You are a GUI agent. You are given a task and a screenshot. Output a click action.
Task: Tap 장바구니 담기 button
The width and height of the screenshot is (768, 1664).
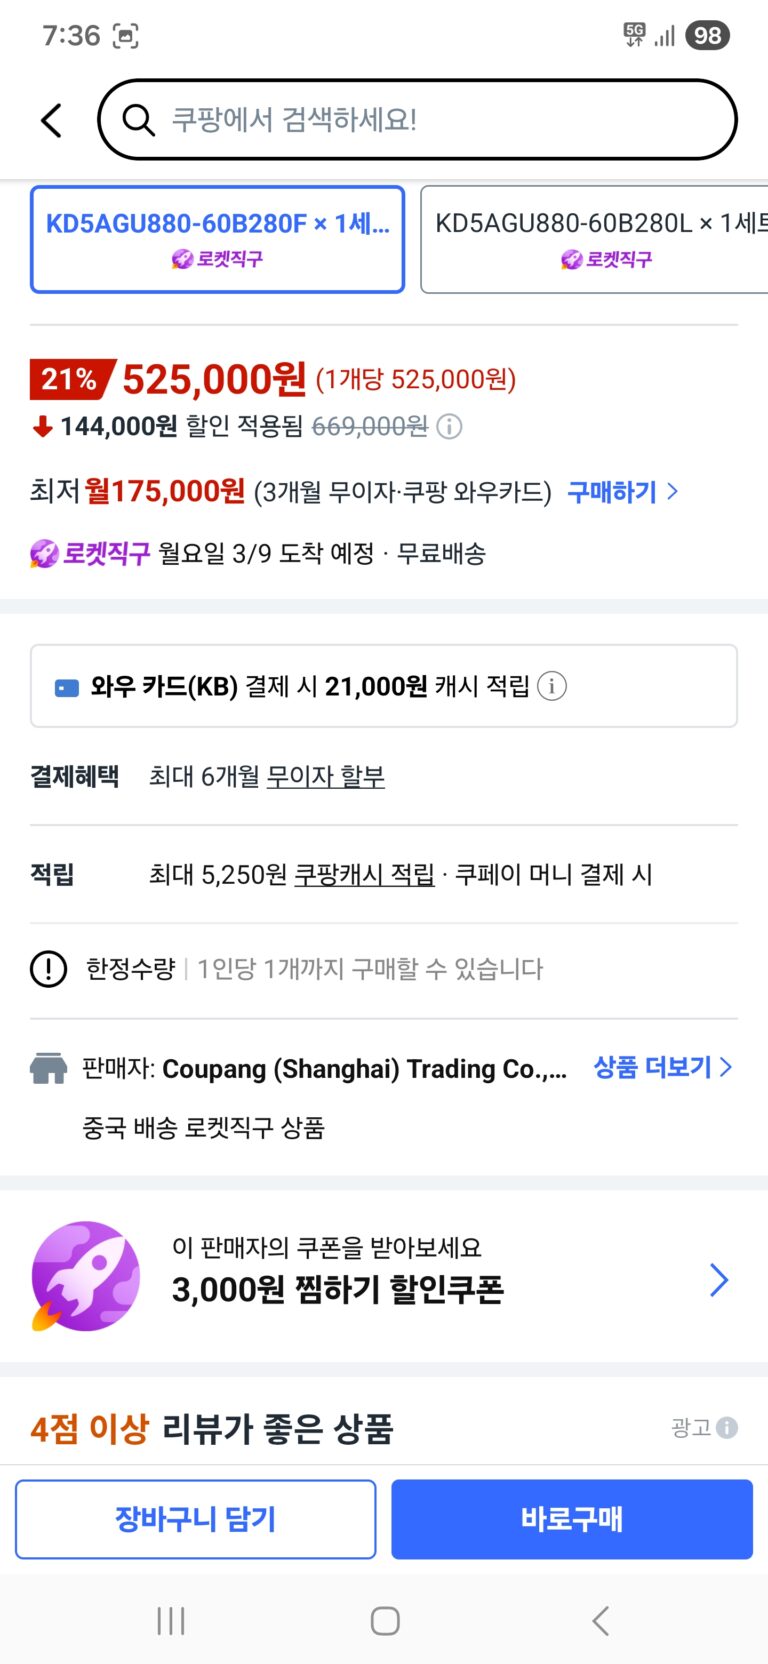pyautogui.click(x=196, y=1519)
